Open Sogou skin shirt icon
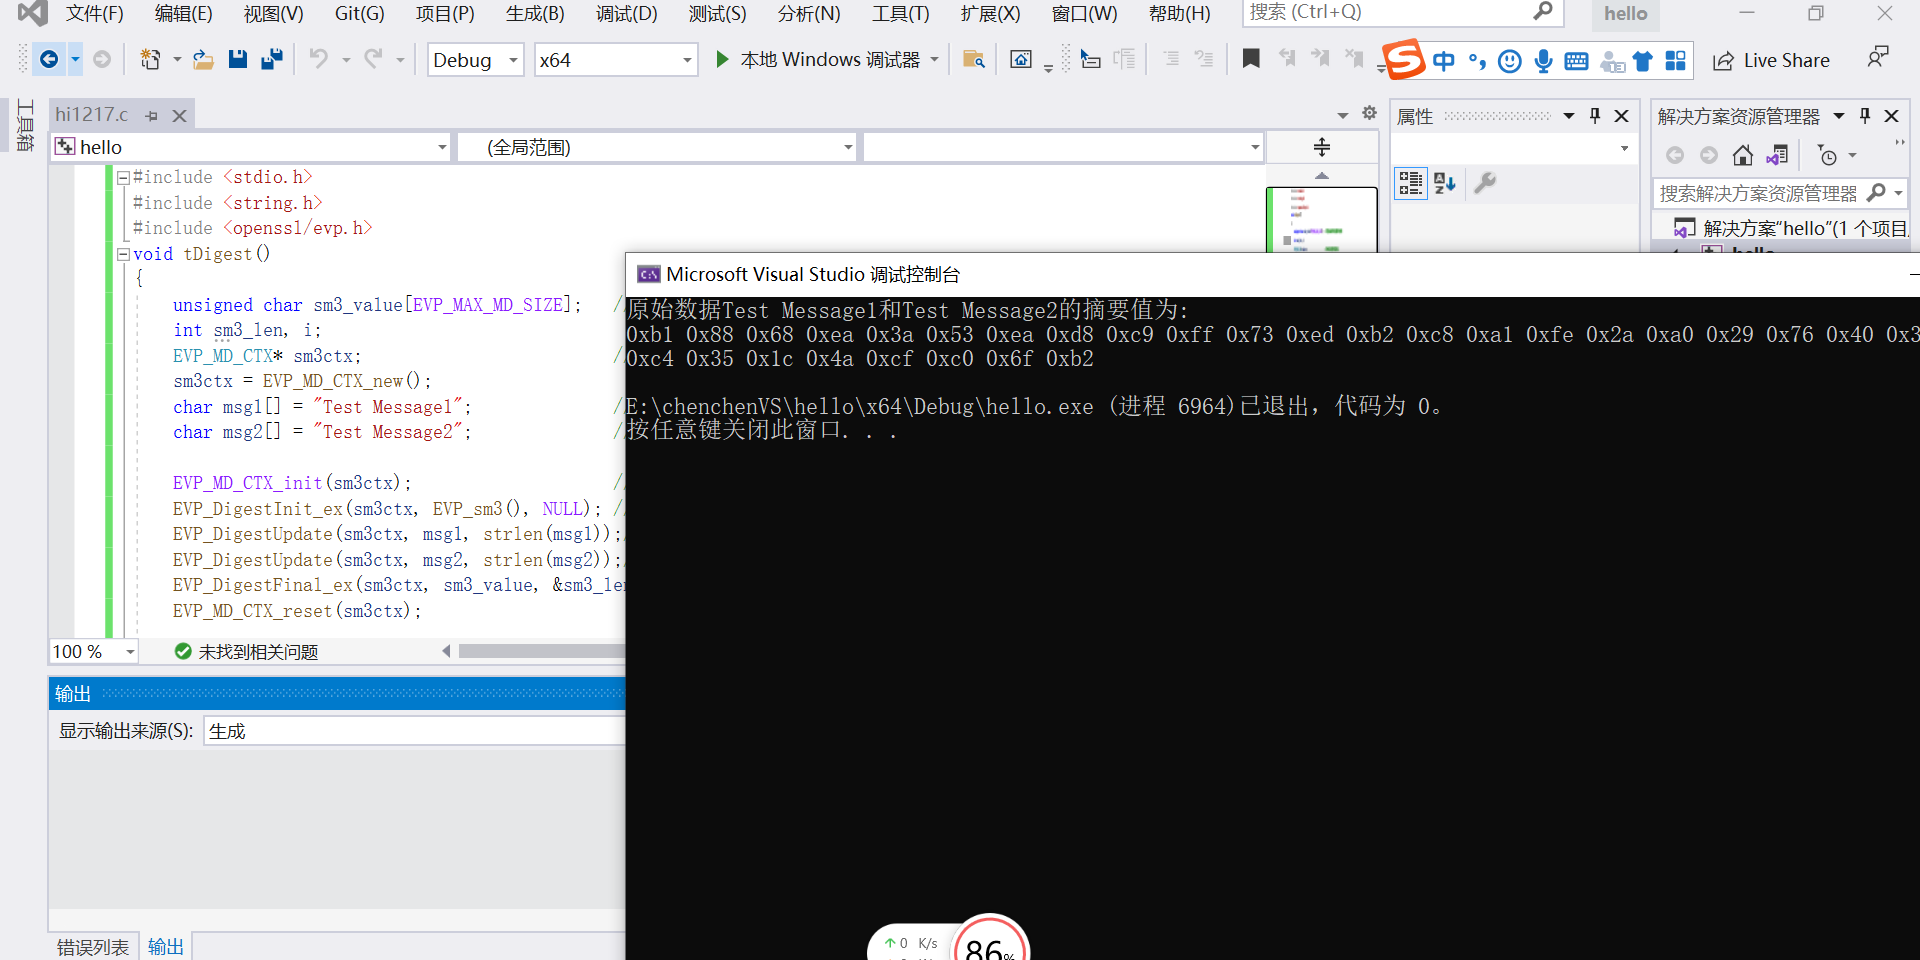 click(1642, 61)
